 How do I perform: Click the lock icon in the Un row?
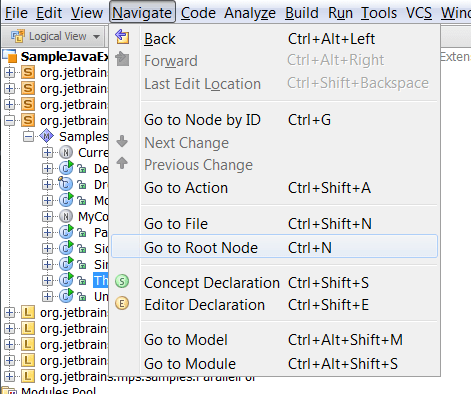(82, 297)
